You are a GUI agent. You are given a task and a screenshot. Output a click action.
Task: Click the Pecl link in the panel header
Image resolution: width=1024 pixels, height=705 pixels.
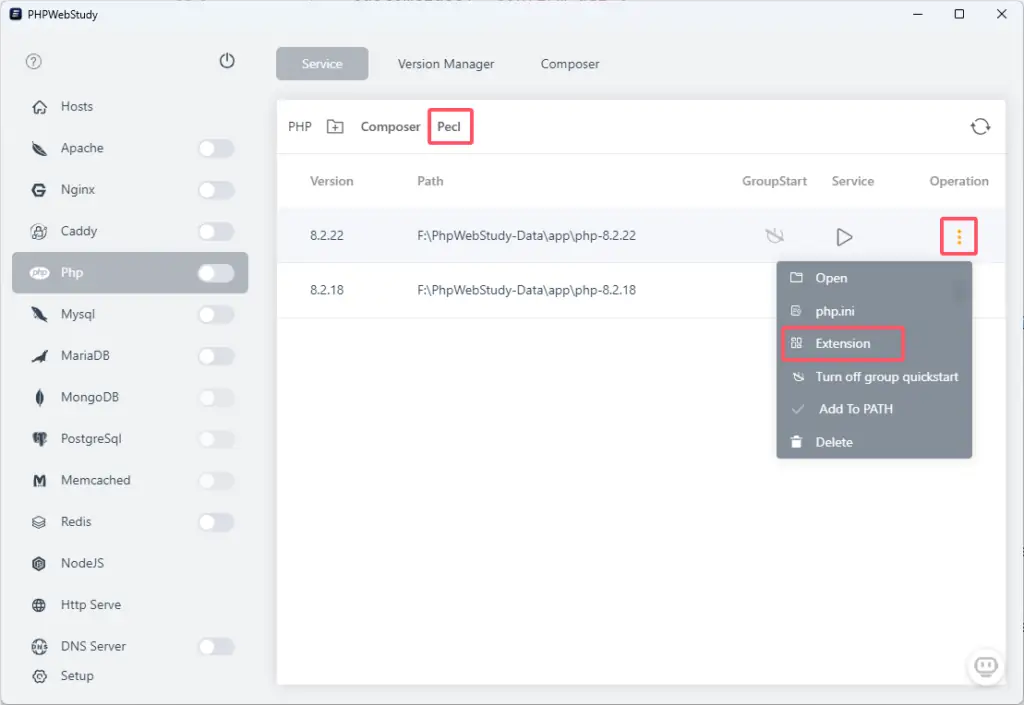tap(449, 127)
